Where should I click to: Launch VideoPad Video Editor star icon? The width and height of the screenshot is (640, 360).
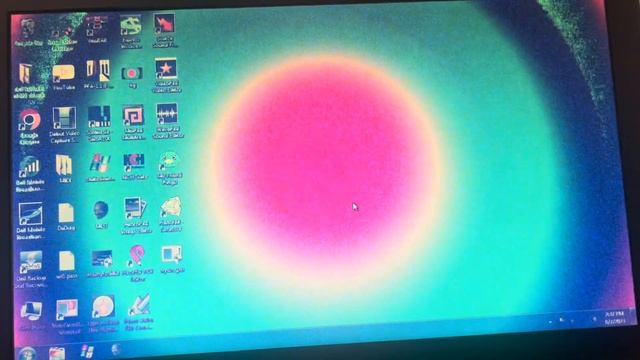point(167,76)
